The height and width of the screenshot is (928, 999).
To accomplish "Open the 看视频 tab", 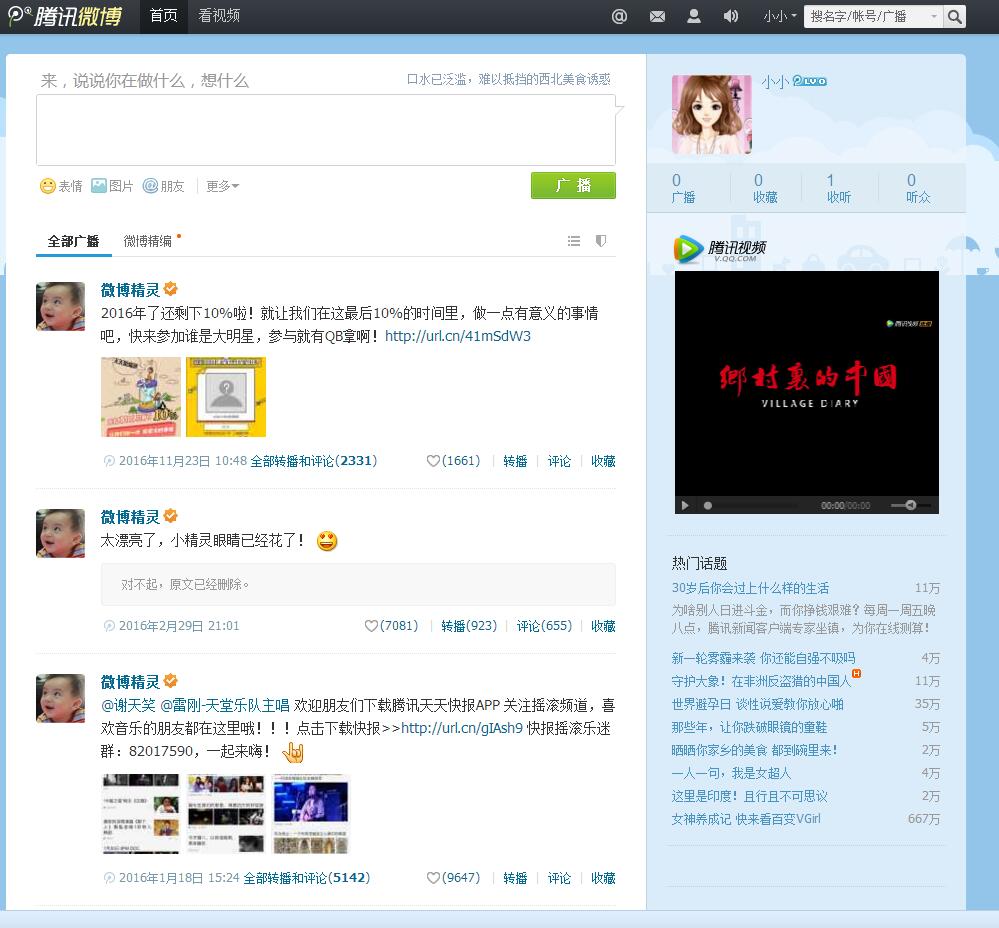I will coord(219,17).
